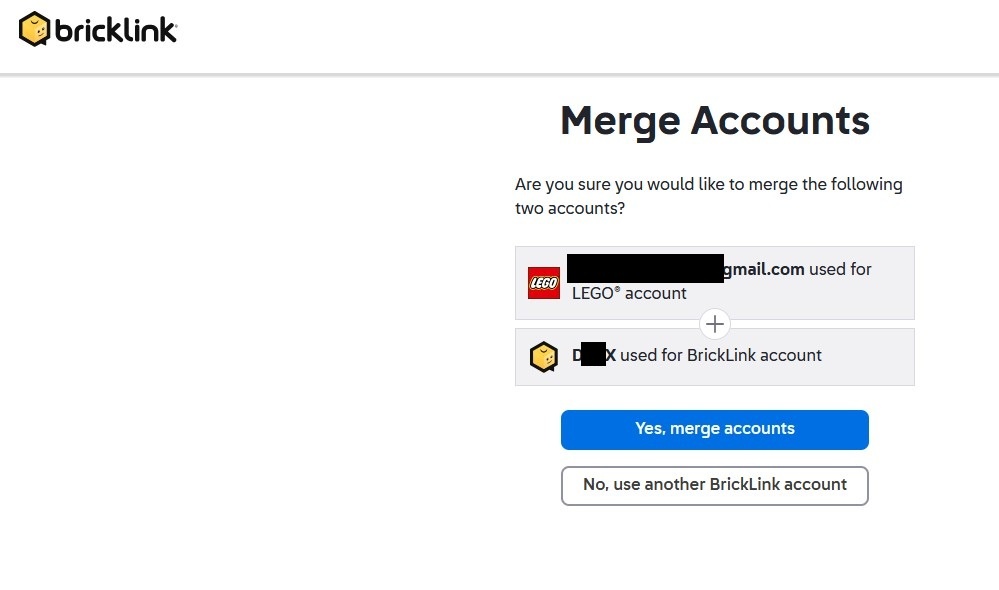Click the yellow BrickLink icon beside the username
The image size is (999, 590).
[x=543, y=357]
